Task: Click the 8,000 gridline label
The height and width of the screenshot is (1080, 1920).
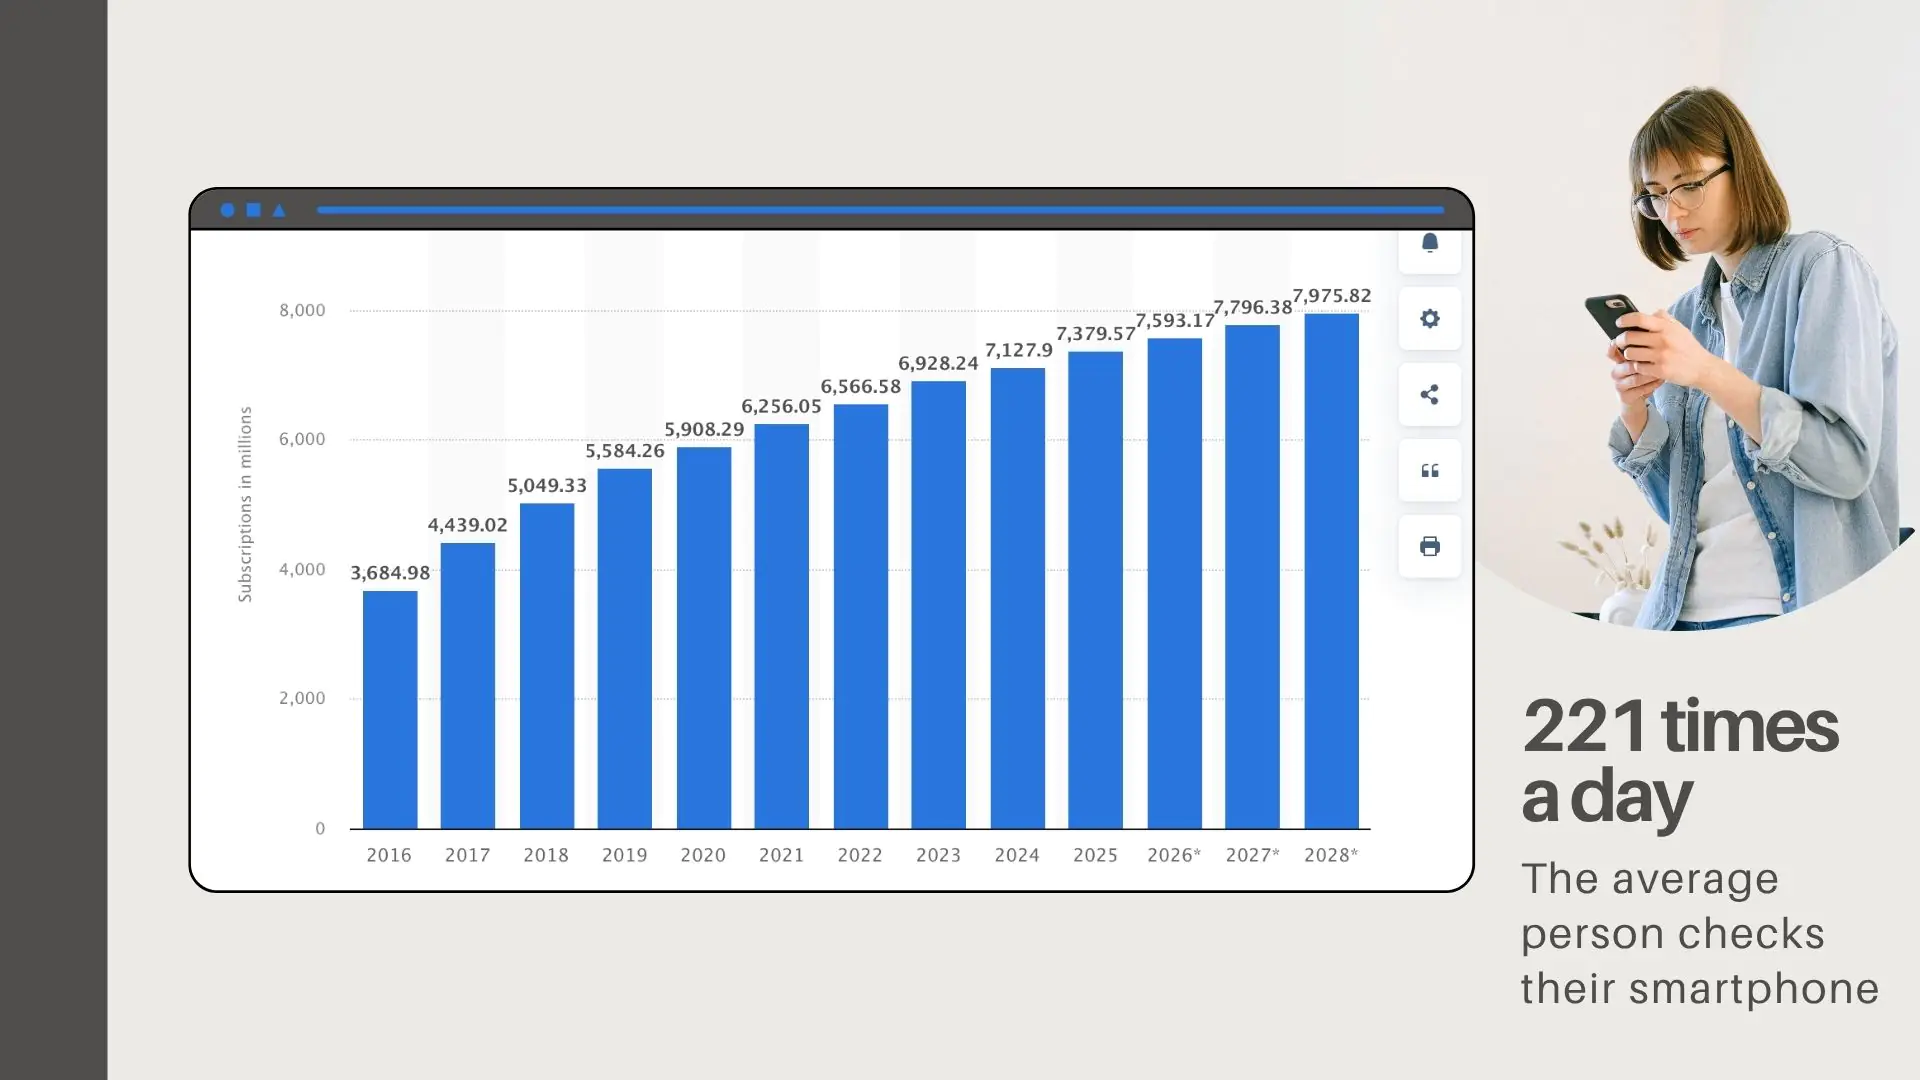Action: point(303,310)
